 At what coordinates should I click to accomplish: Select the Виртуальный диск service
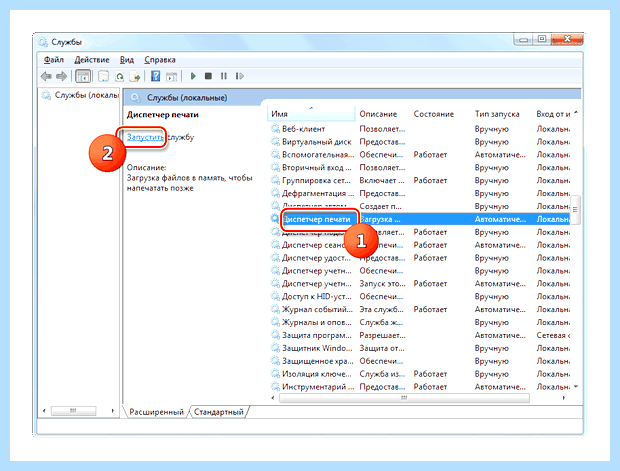[x=420, y=142]
